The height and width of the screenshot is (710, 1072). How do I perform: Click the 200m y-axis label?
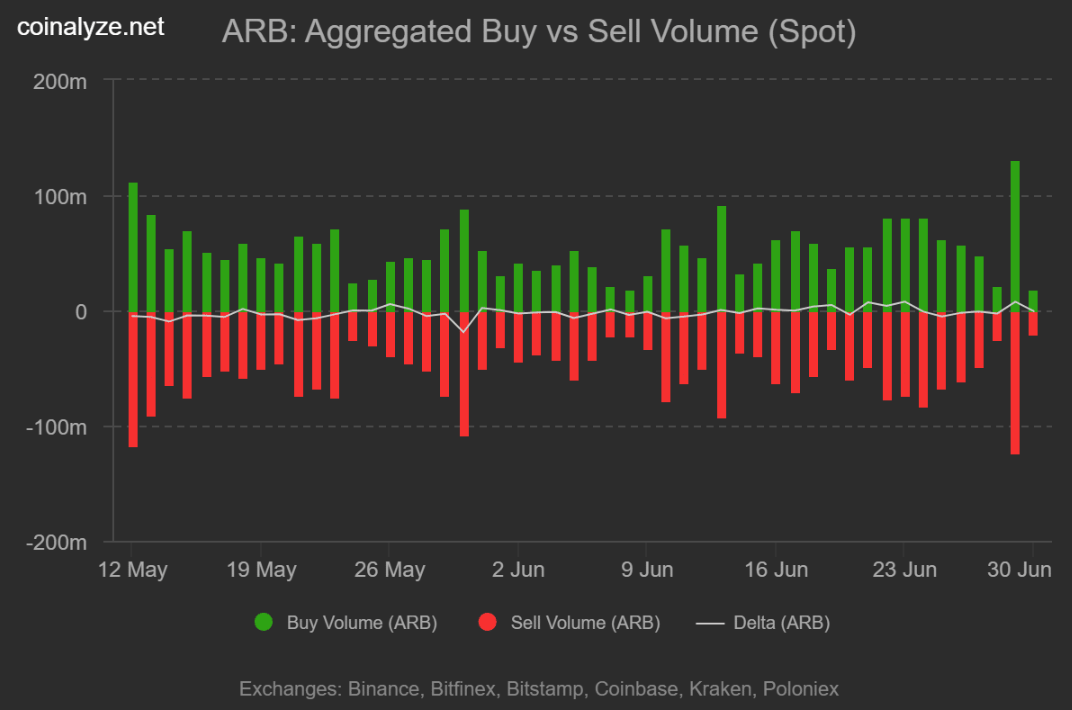pos(60,81)
